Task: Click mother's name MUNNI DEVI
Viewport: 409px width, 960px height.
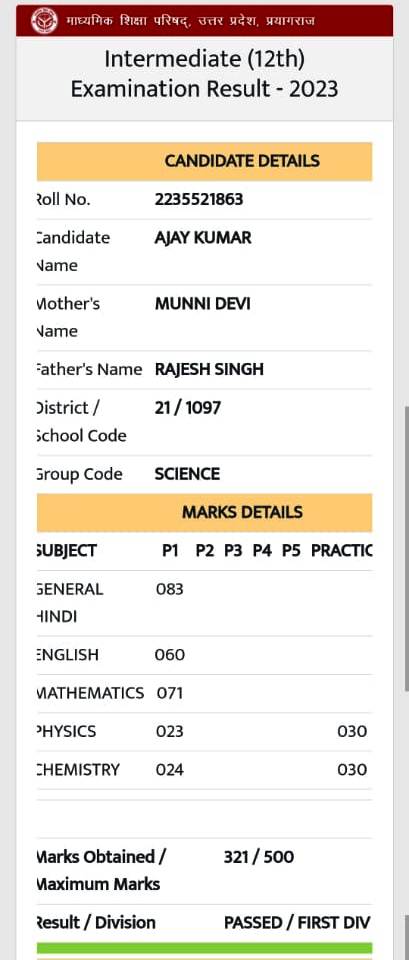Action: pyautogui.click(x=203, y=304)
